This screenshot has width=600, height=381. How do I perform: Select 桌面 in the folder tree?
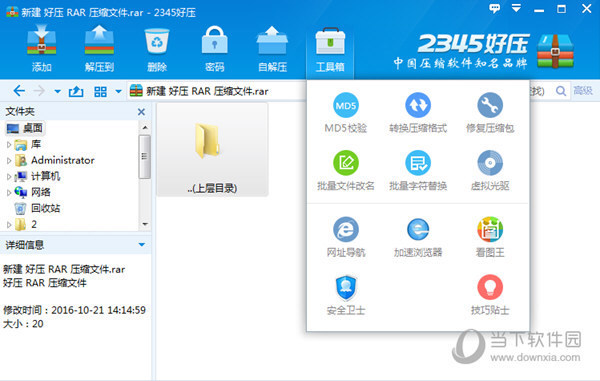(x=25, y=128)
